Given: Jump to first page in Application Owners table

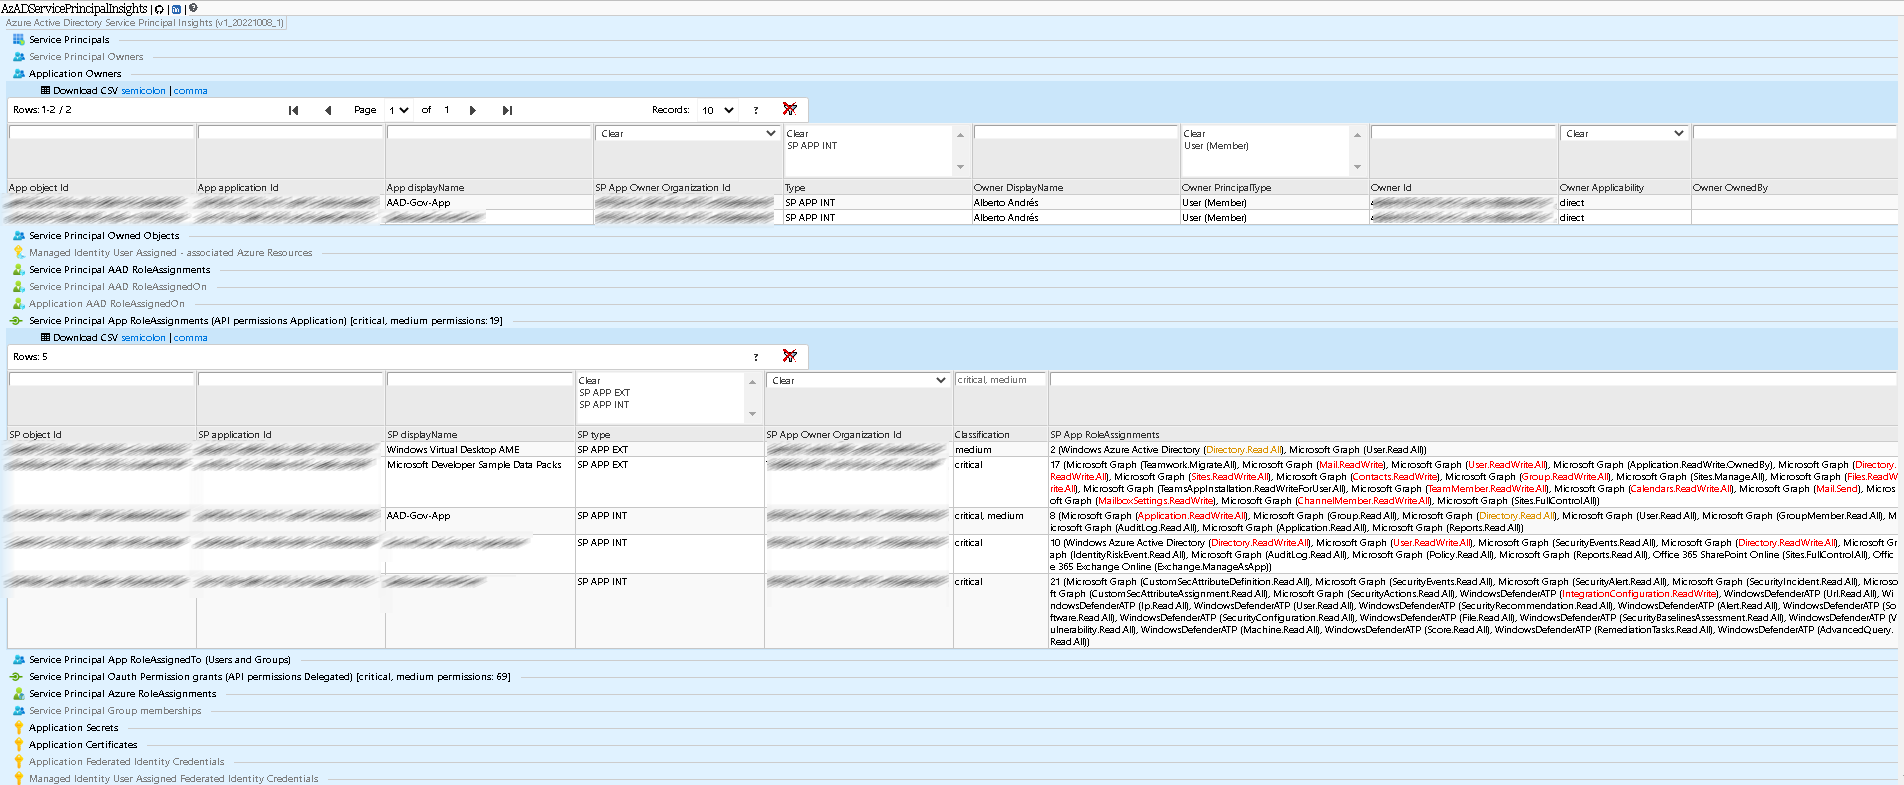Looking at the screenshot, I should tap(293, 110).
